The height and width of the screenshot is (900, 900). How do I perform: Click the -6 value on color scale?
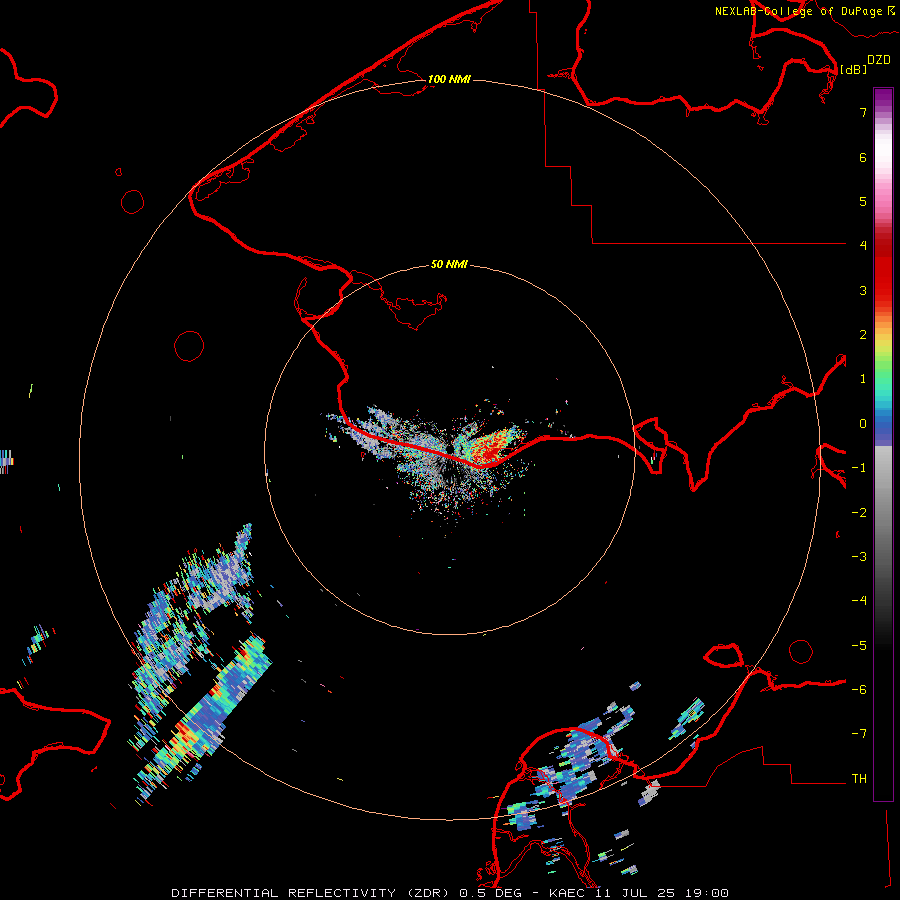click(x=859, y=690)
